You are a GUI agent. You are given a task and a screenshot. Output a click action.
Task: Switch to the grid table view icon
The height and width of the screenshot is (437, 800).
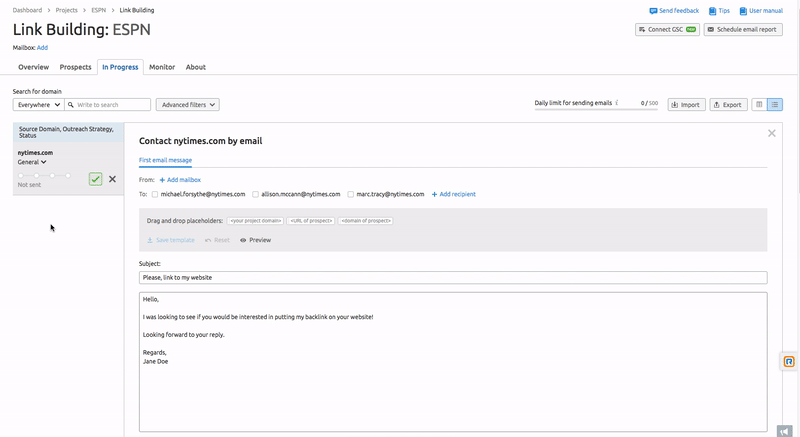click(758, 104)
